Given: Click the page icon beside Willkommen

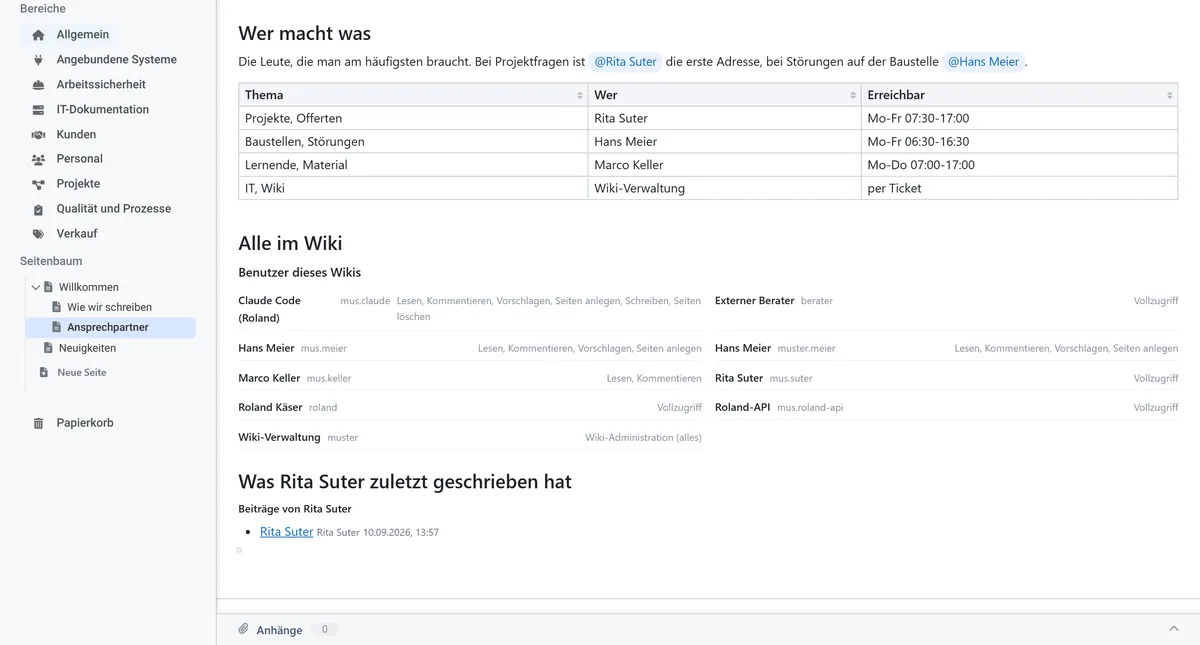Looking at the screenshot, I should point(49,287).
